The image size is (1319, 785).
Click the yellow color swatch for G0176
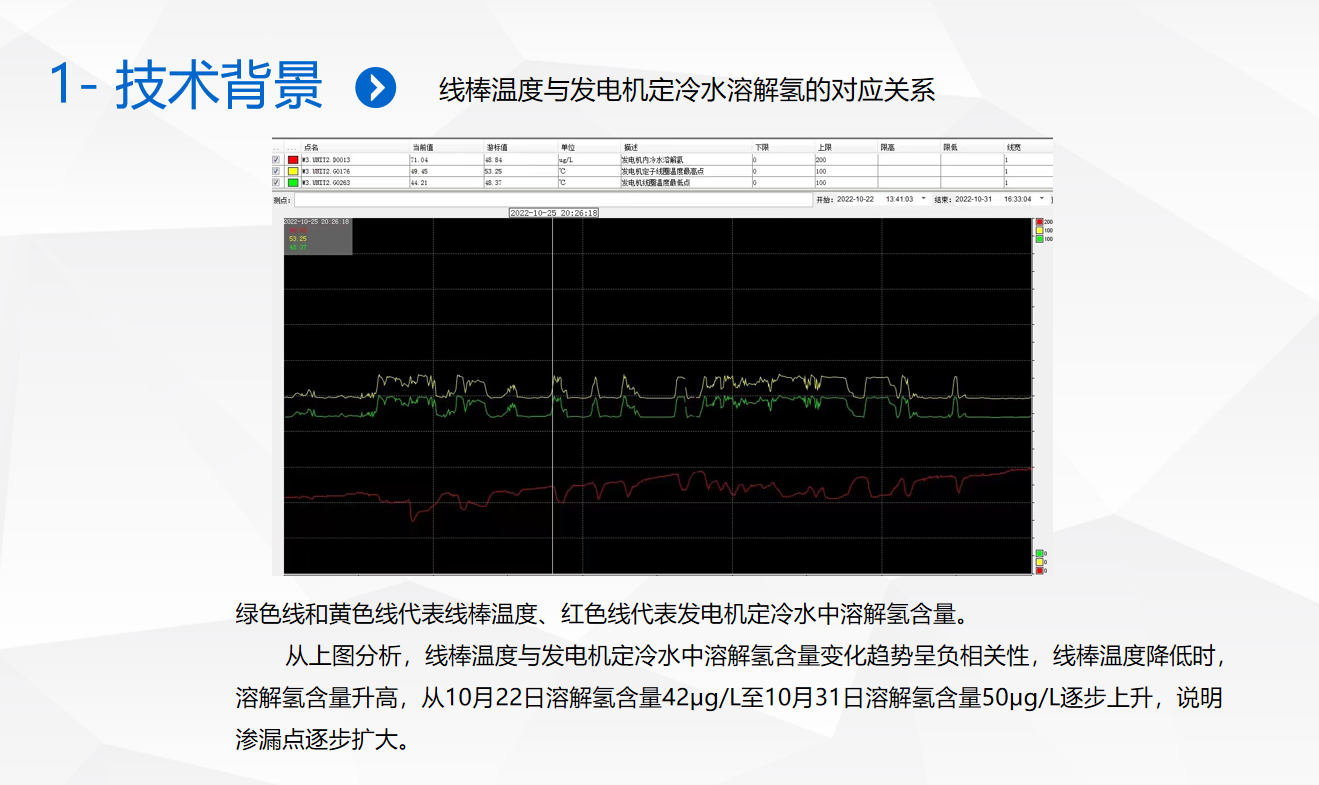point(293,171)
